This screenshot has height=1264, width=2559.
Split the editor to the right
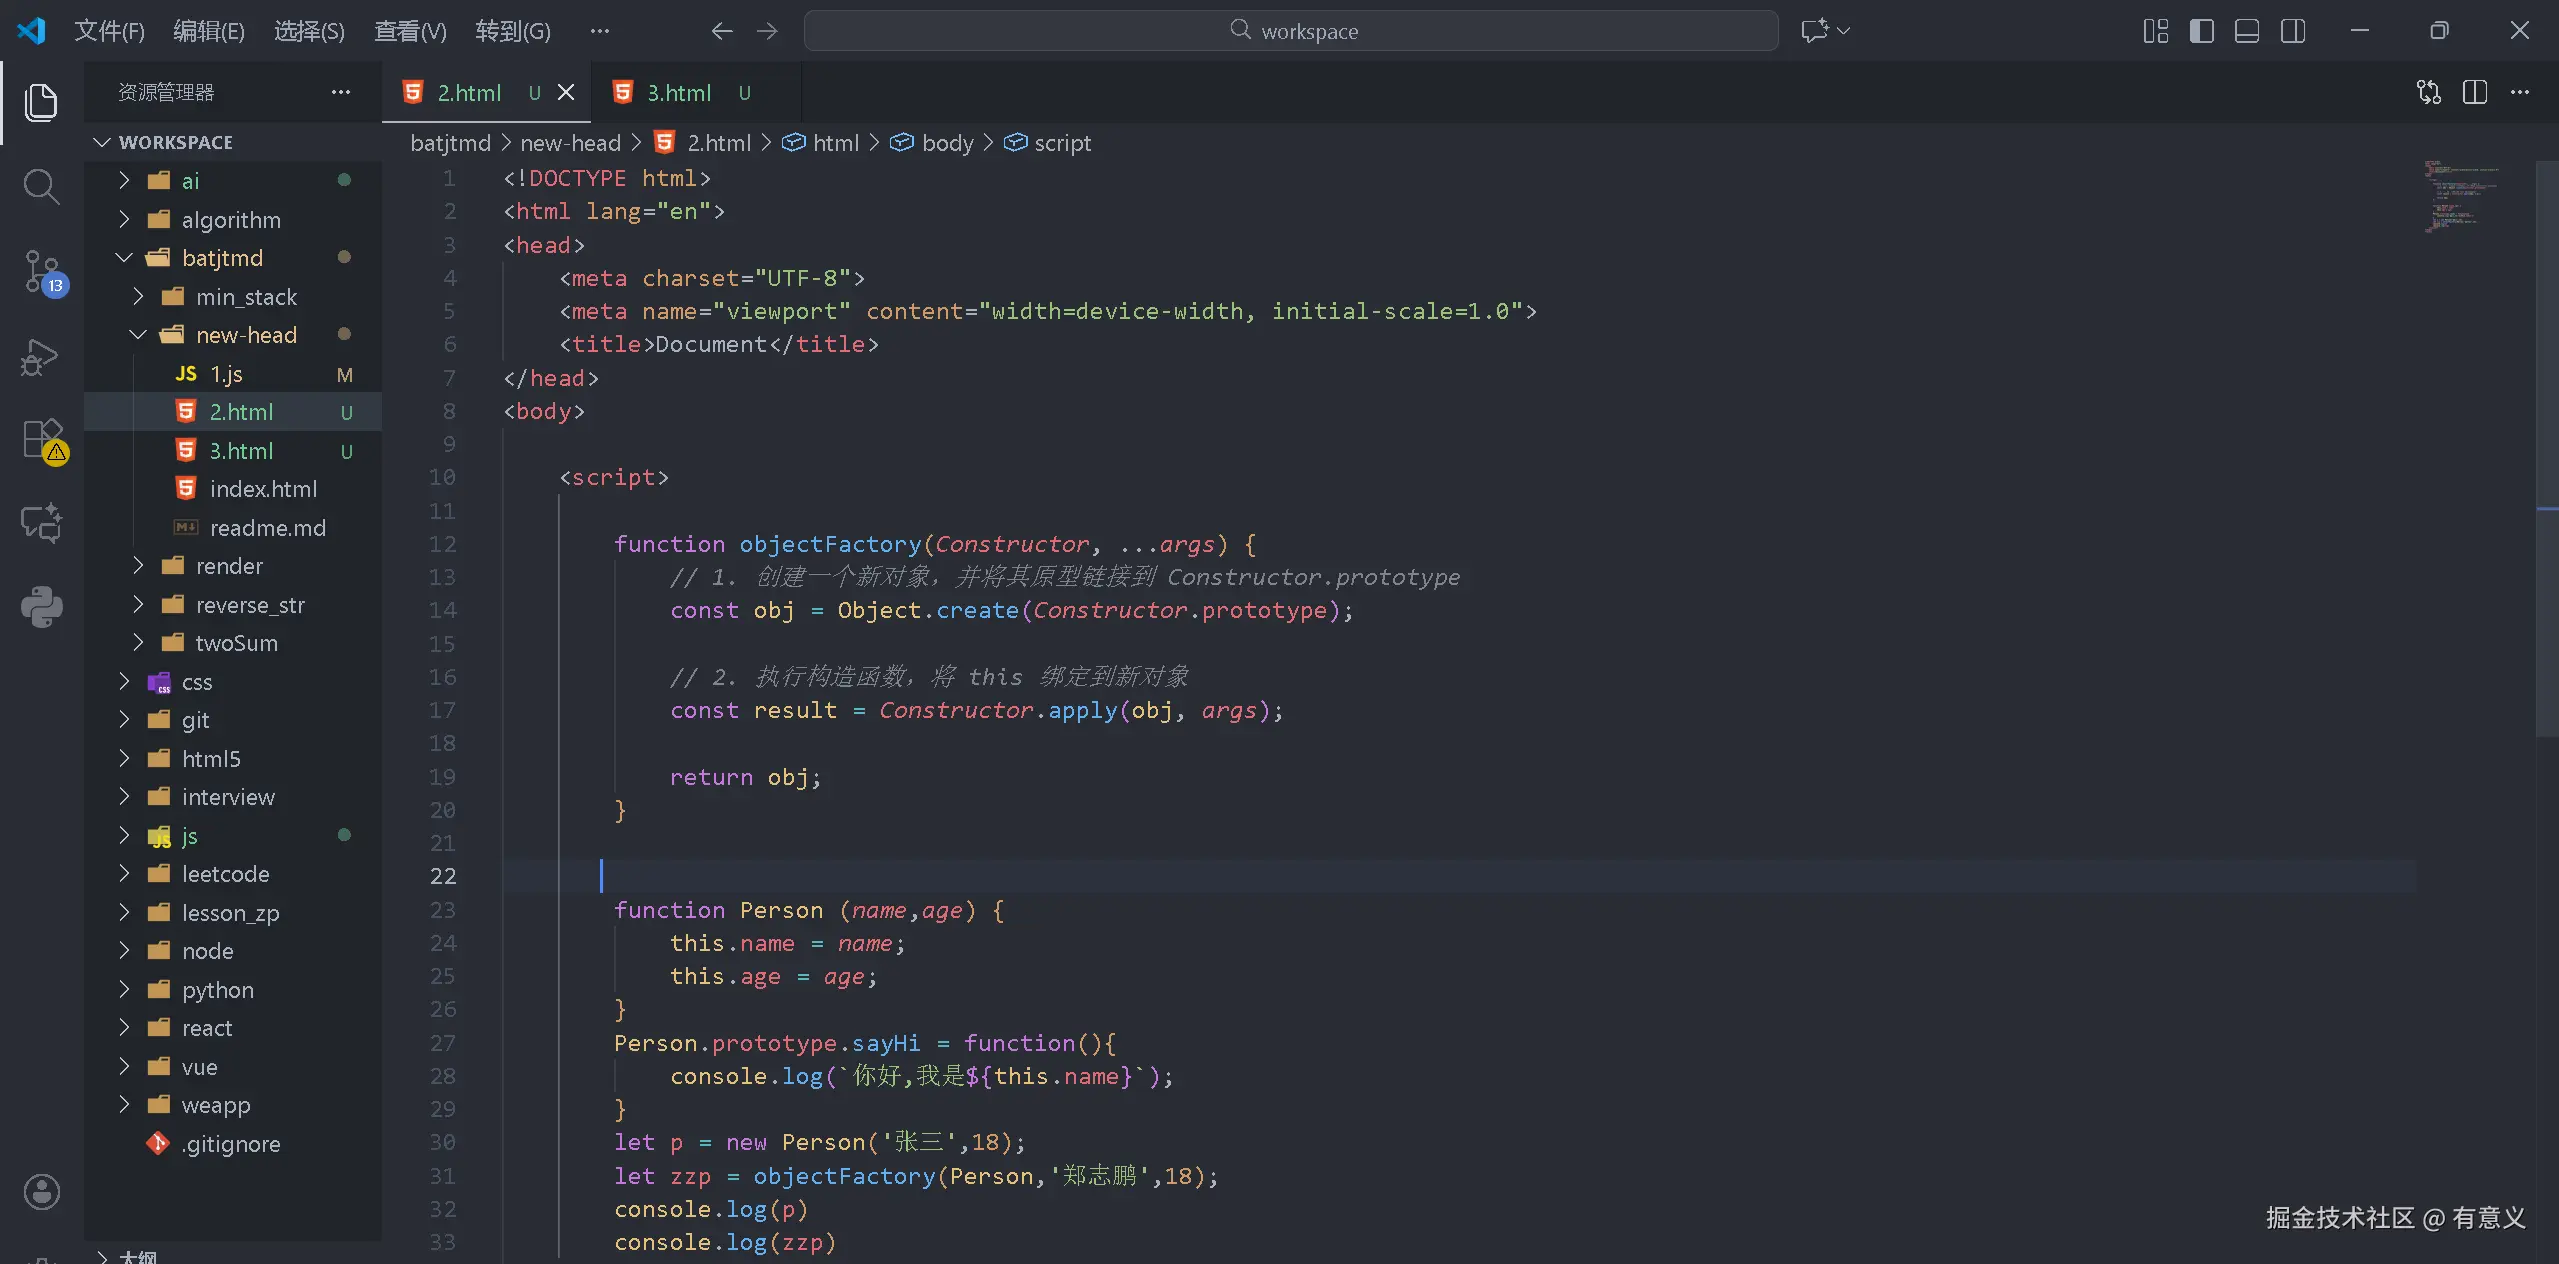coord(2474,92)
